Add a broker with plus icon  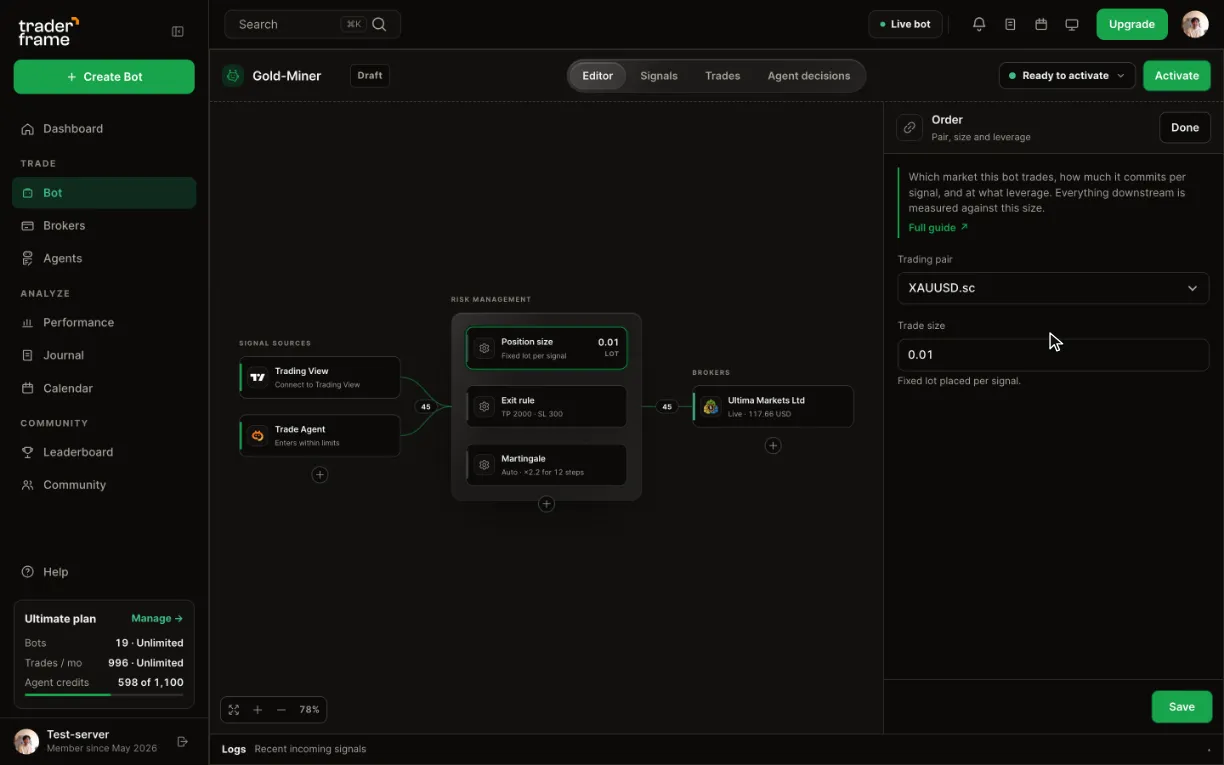click(773, 446)
